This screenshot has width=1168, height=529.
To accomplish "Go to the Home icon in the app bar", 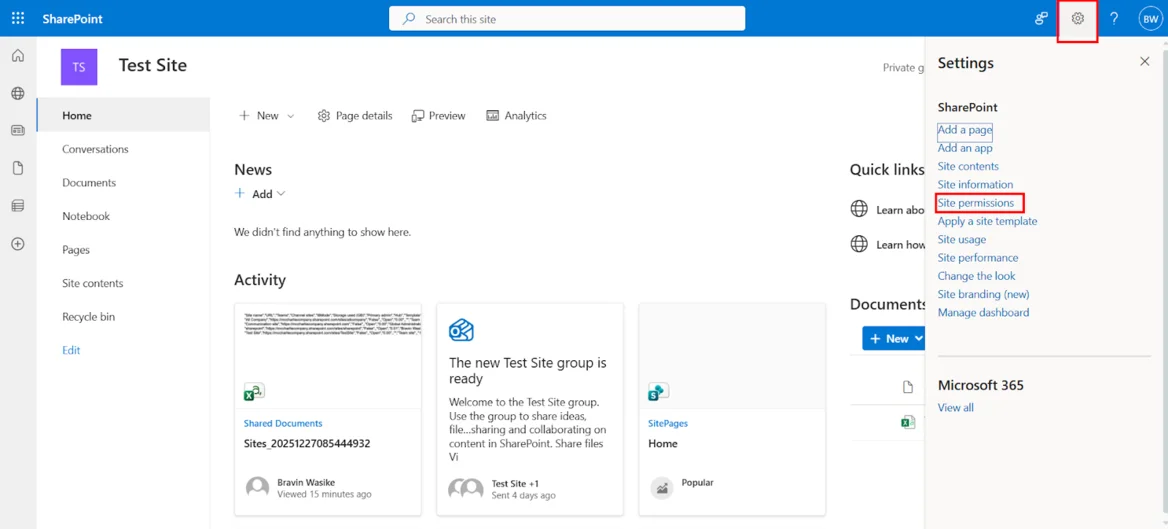I will pos(18,55).
